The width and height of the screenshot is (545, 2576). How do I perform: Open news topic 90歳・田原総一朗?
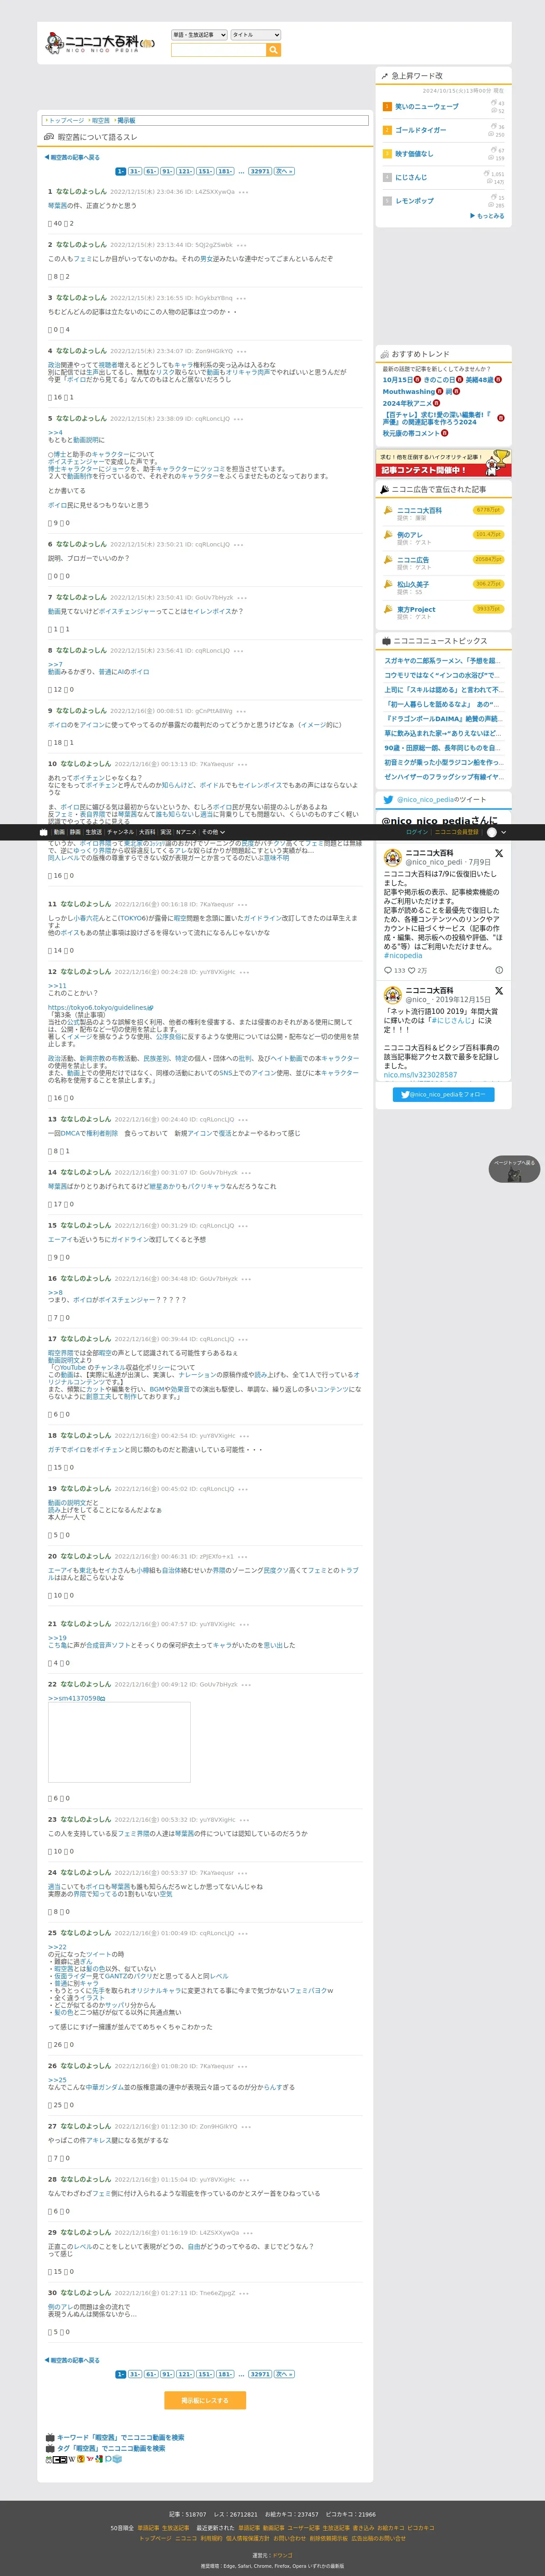441,748
